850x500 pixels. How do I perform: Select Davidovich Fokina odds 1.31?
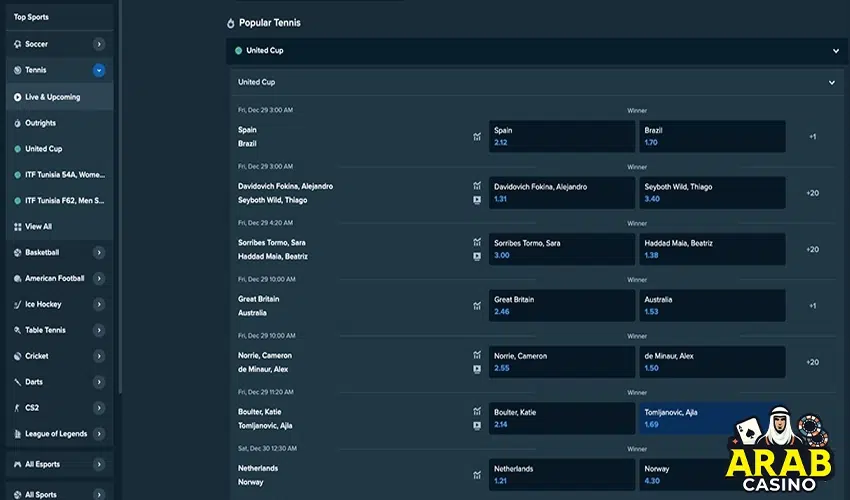pos(562,193)
